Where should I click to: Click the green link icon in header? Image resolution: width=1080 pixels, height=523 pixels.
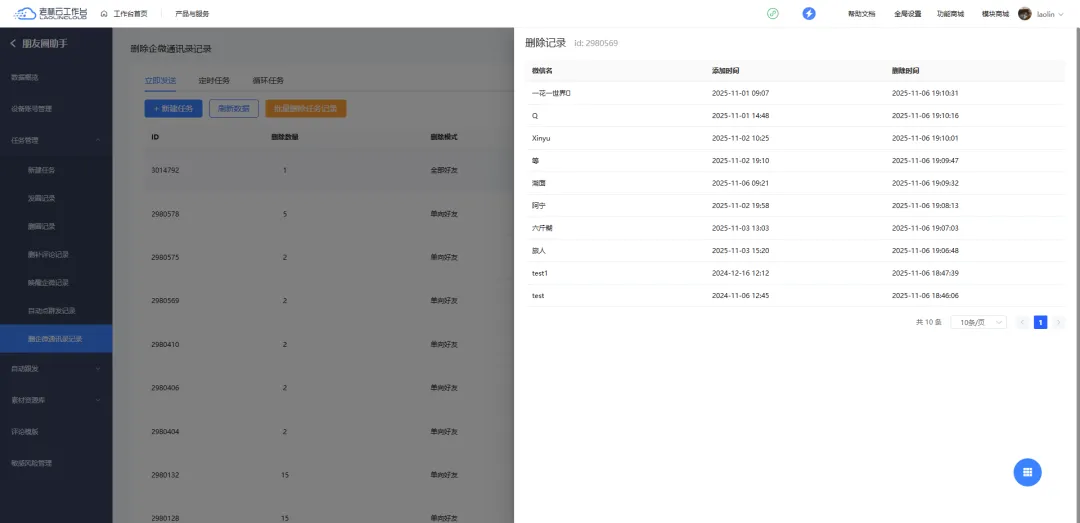click(x=773, y=14)
